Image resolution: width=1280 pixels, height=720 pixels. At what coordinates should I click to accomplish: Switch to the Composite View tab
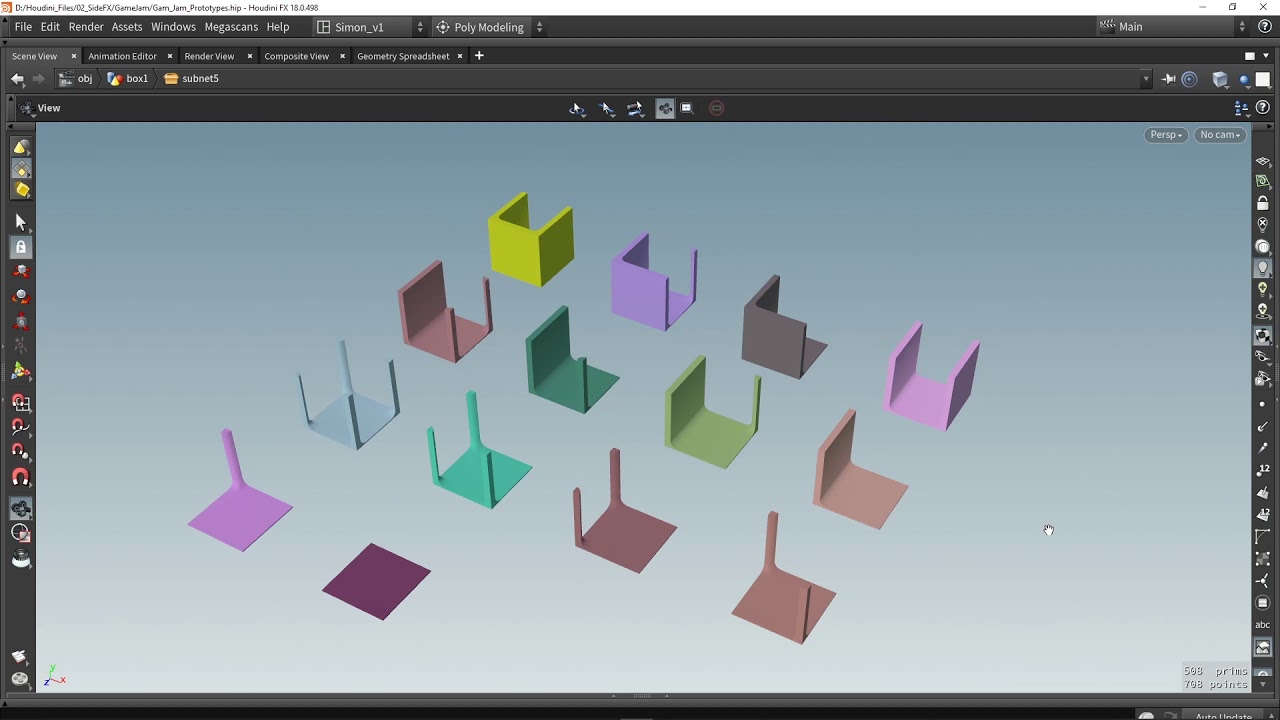[296, 56]
